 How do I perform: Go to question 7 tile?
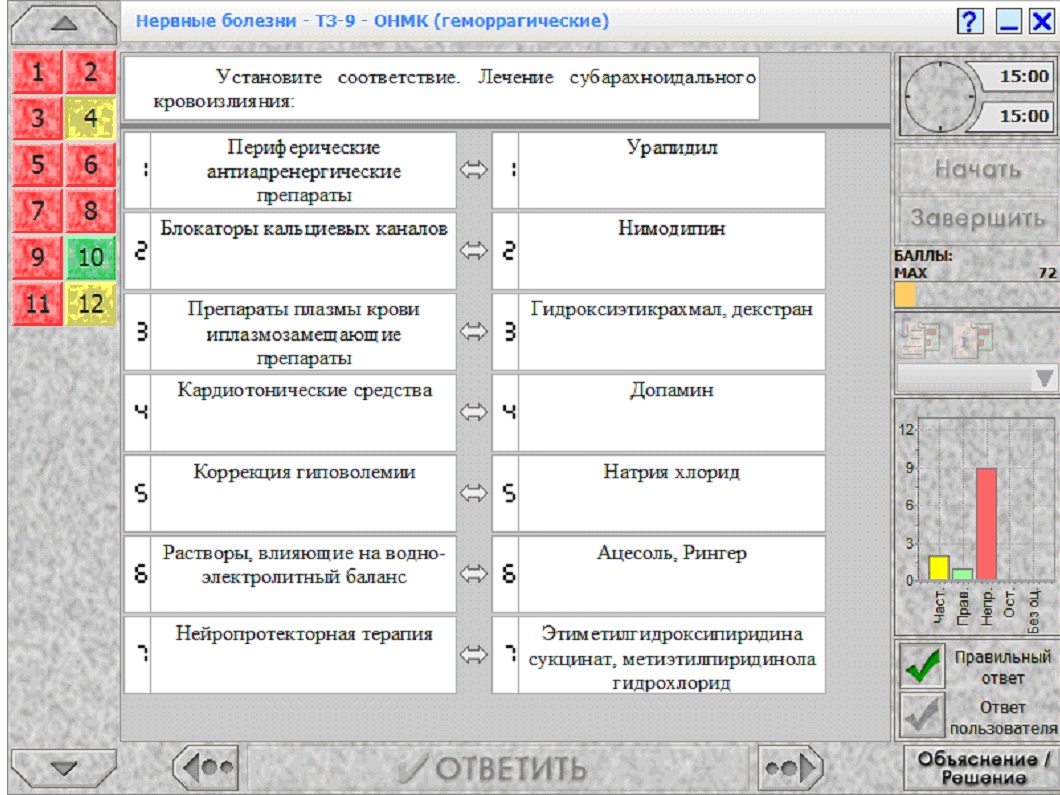37,211
